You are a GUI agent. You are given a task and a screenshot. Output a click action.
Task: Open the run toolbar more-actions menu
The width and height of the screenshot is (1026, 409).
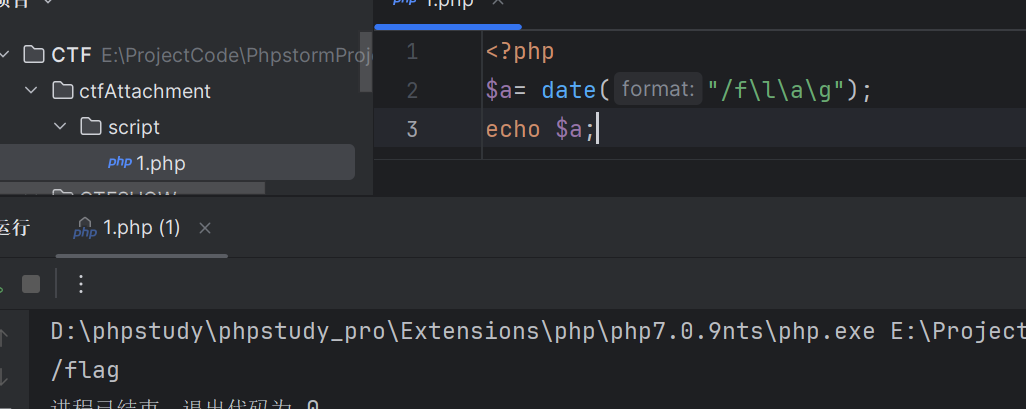tap(81, 284)
